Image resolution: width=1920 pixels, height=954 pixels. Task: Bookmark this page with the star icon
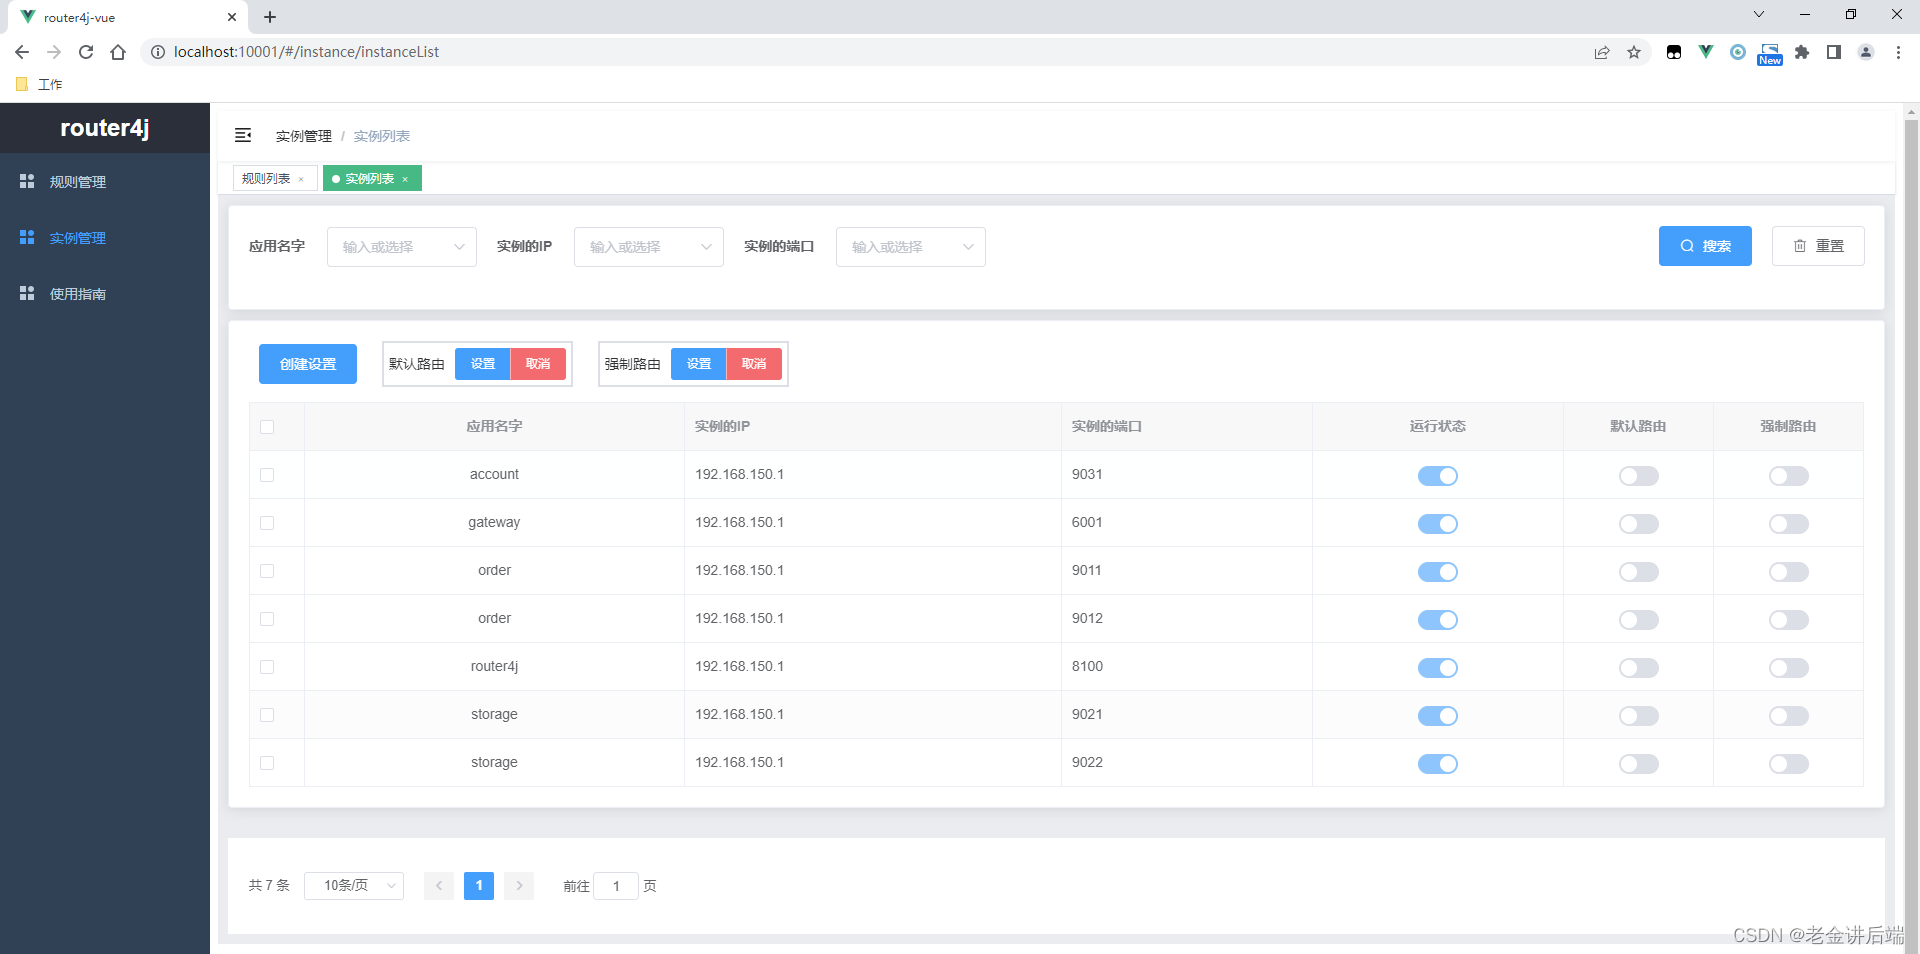[x=1635, y=52]
